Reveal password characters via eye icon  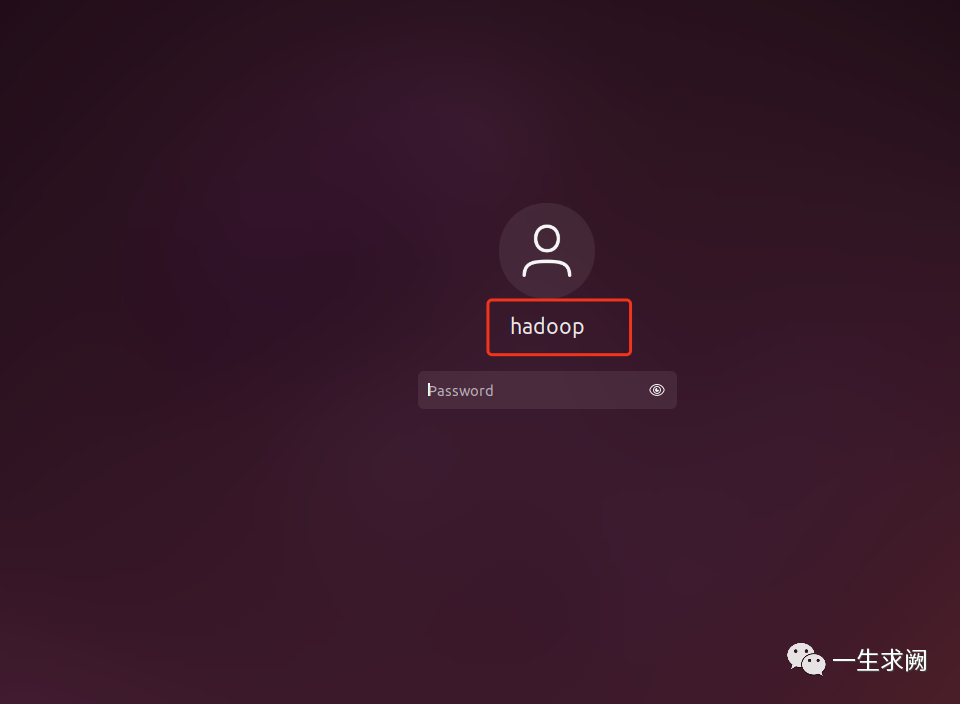pyautogui.click(x=656, y=390)
